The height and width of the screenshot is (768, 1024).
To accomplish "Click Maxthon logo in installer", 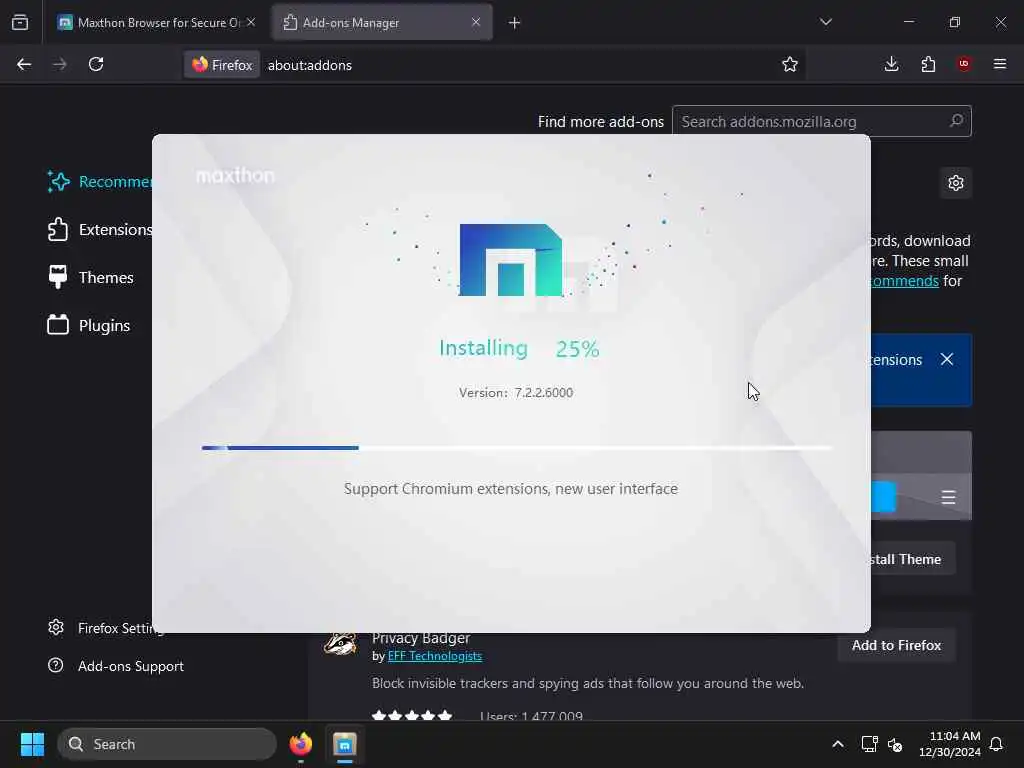I will click(x=511, y=260).
